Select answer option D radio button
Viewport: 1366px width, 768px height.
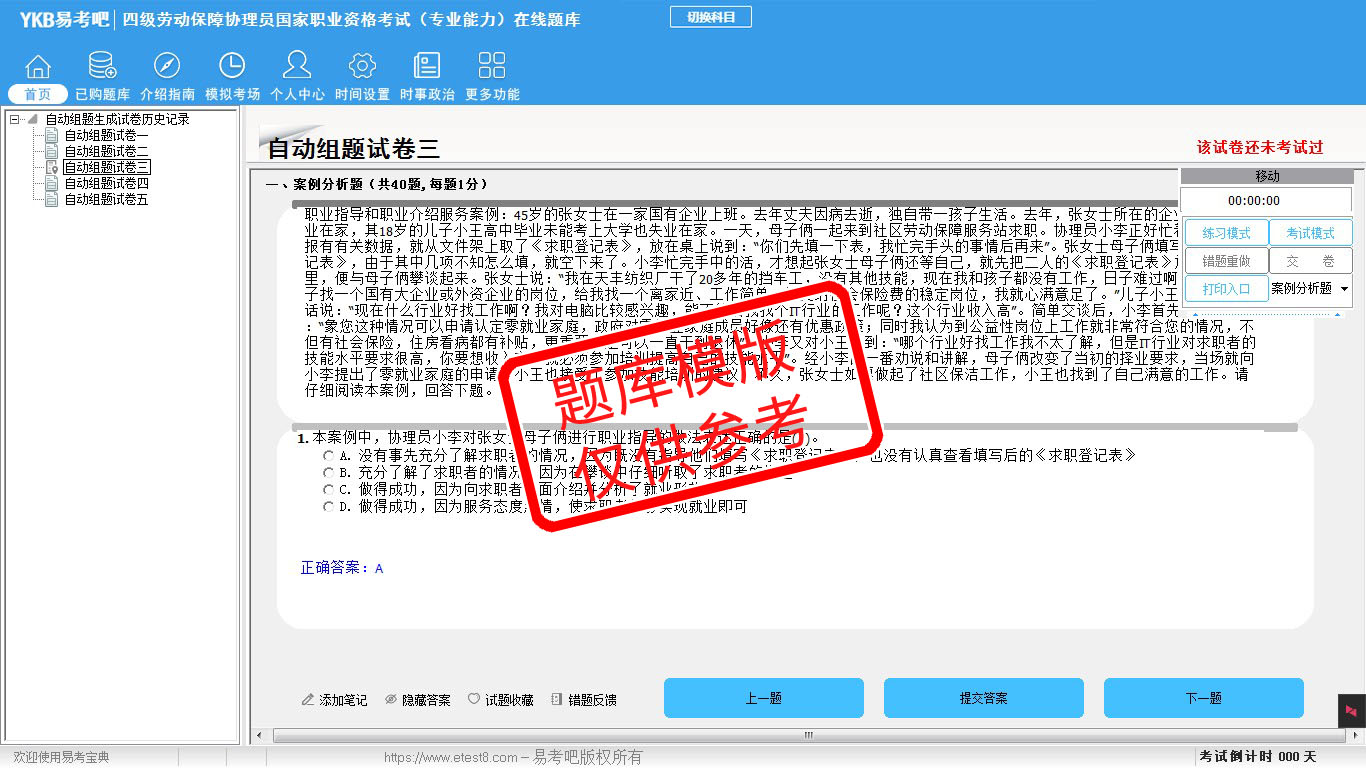[329, 507]
